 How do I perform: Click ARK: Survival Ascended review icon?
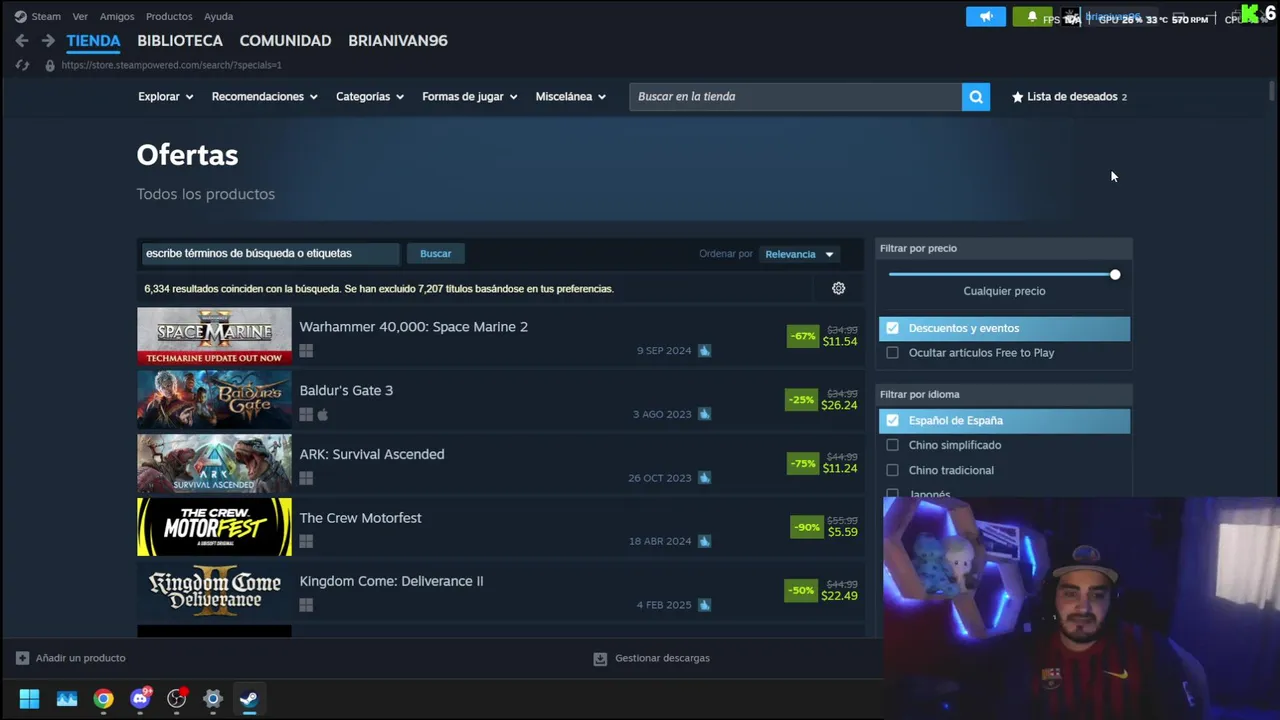[704, 478]
